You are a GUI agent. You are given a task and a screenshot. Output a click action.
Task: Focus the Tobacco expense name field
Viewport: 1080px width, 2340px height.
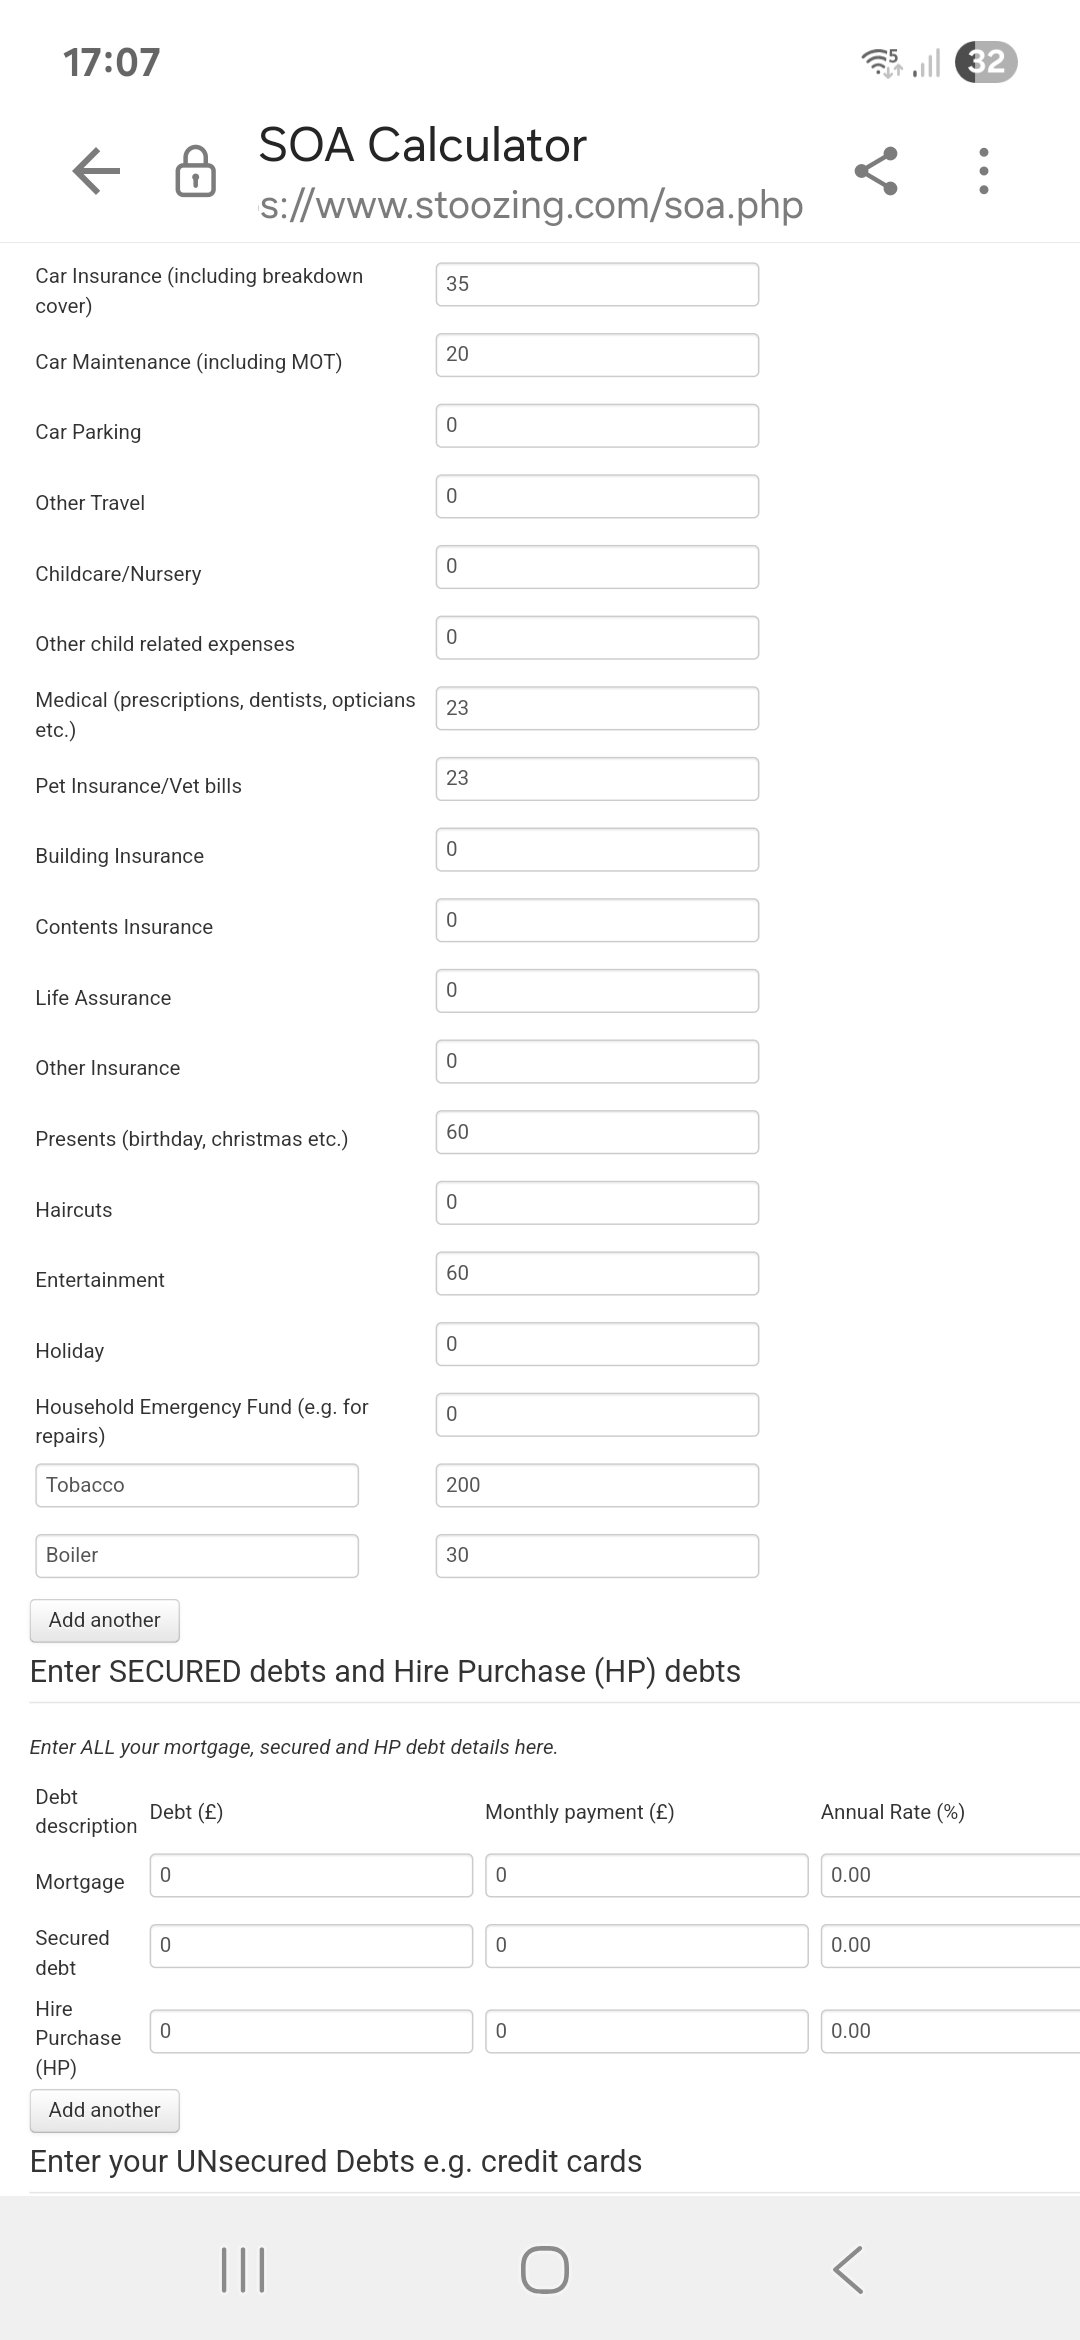point(197,1485)
